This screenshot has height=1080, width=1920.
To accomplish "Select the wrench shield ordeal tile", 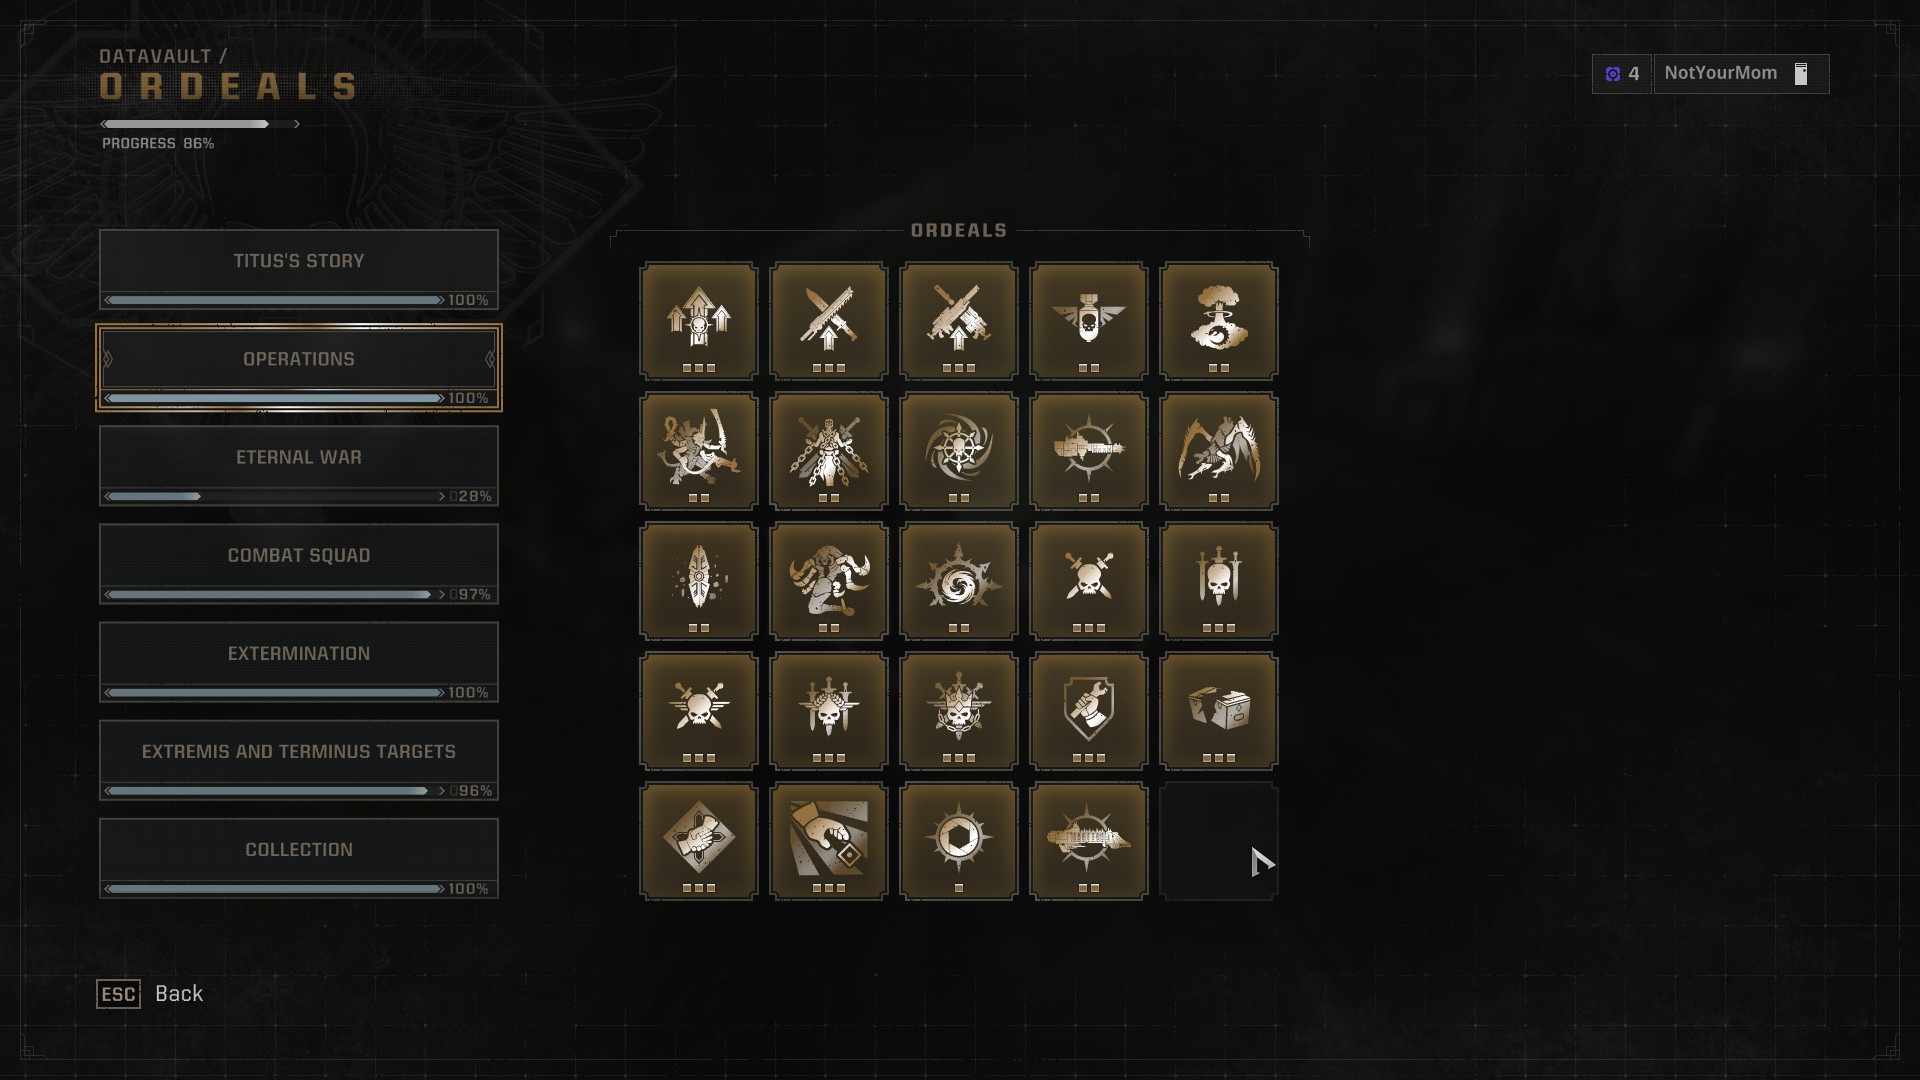I will click(x=1088, y=711).
